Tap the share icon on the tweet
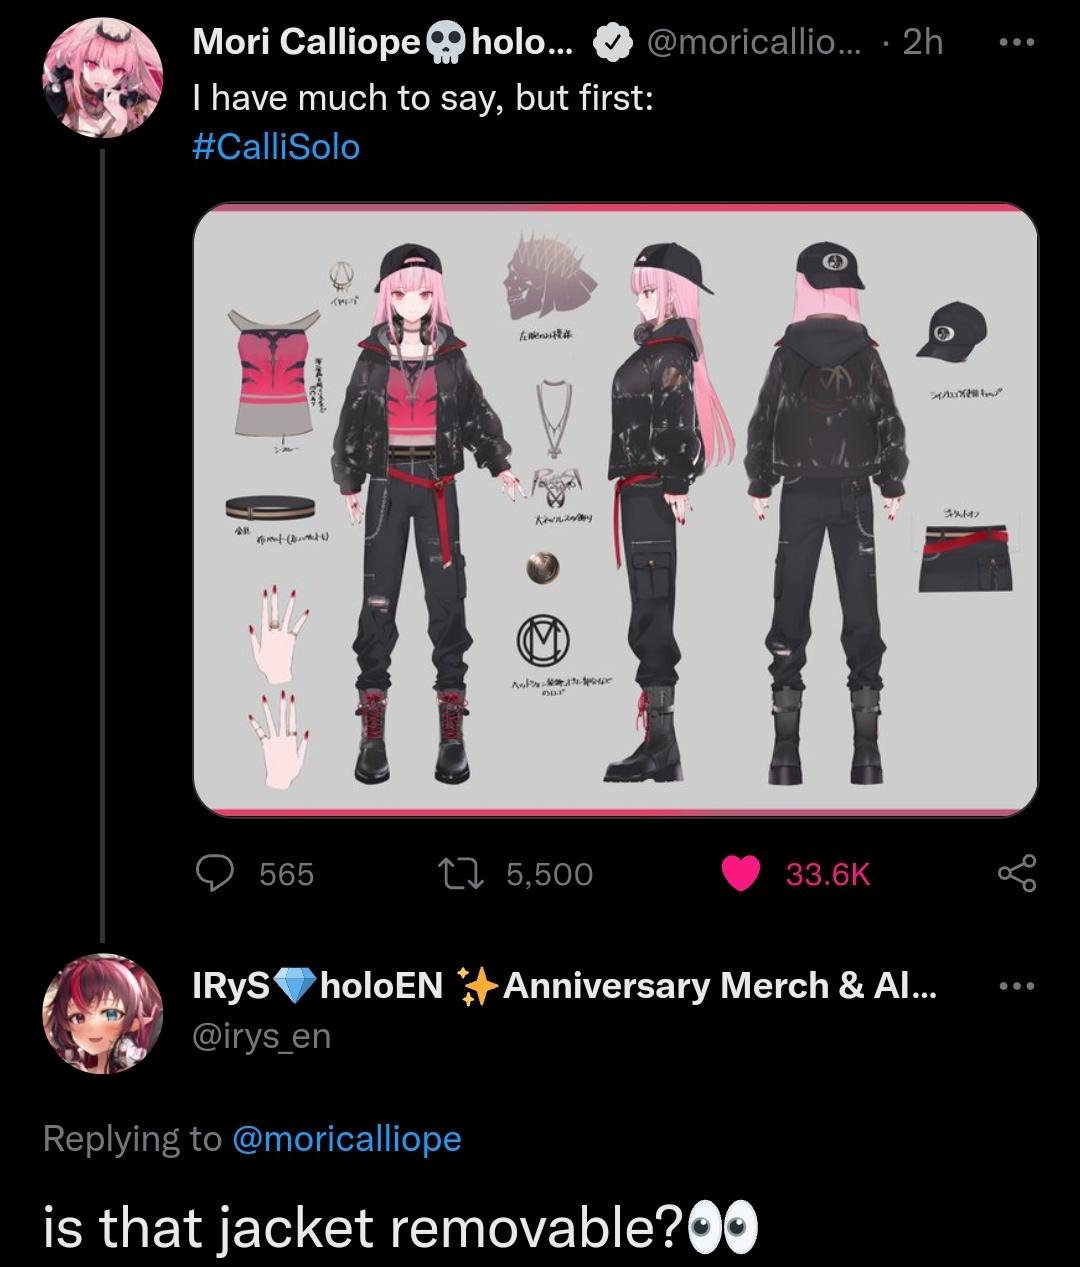The image size is (1080, 1267). click(1017, 874)
